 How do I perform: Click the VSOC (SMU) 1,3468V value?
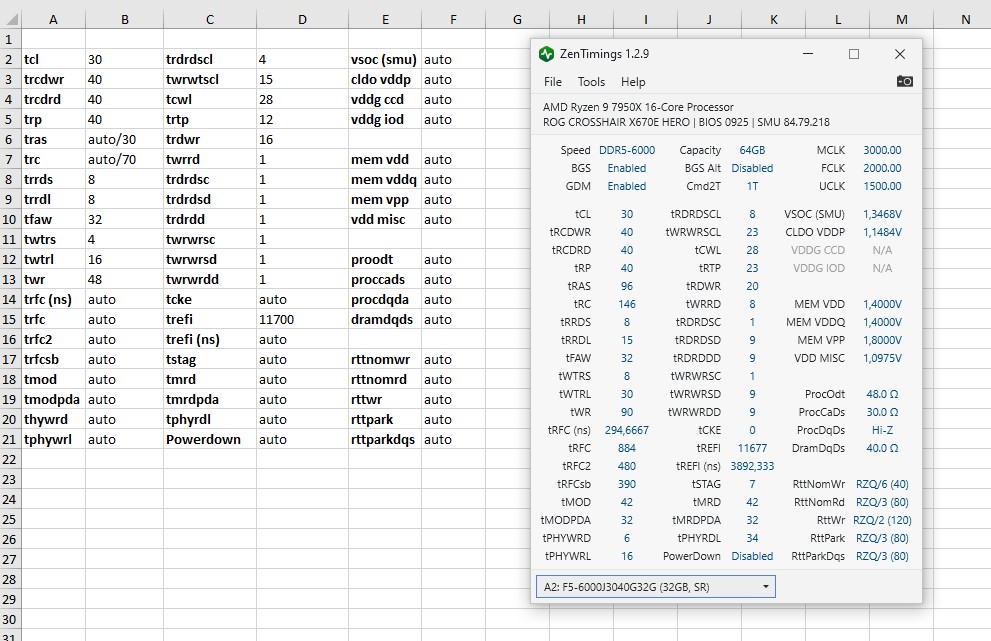pos(882,214)
